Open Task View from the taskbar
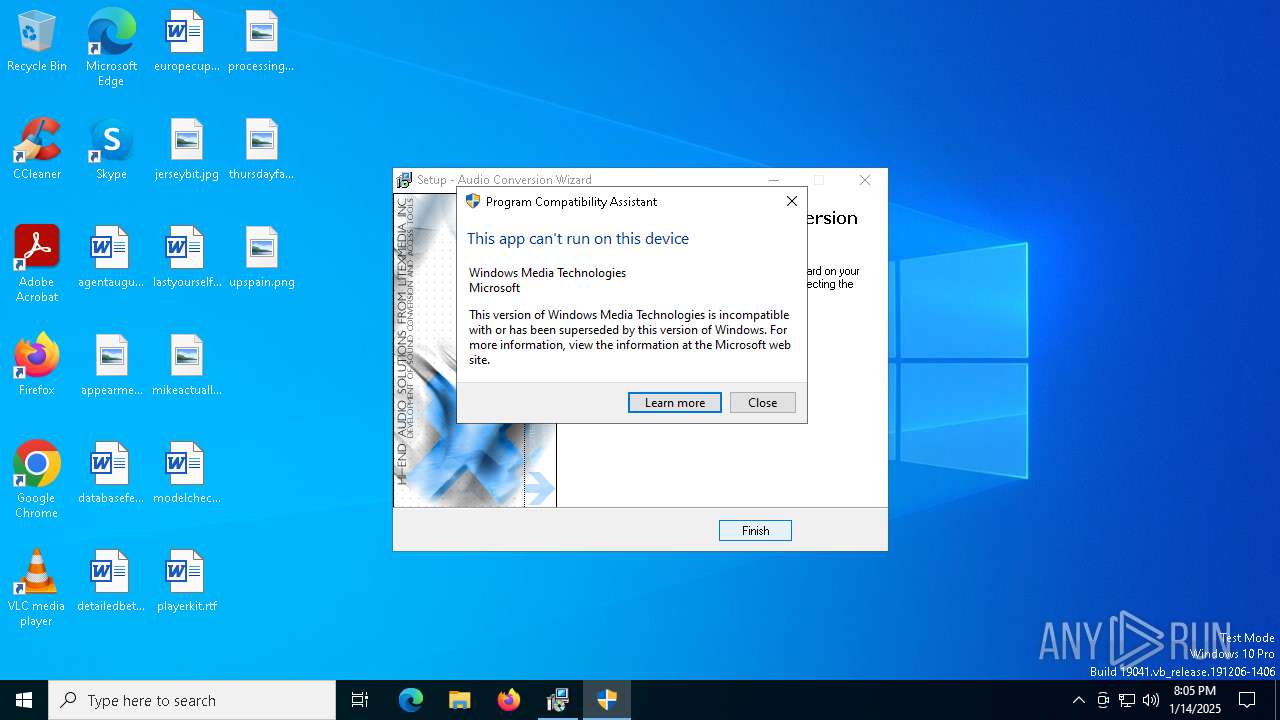The width and height of the screenshot is (1280, 720). tap(360, 700)
